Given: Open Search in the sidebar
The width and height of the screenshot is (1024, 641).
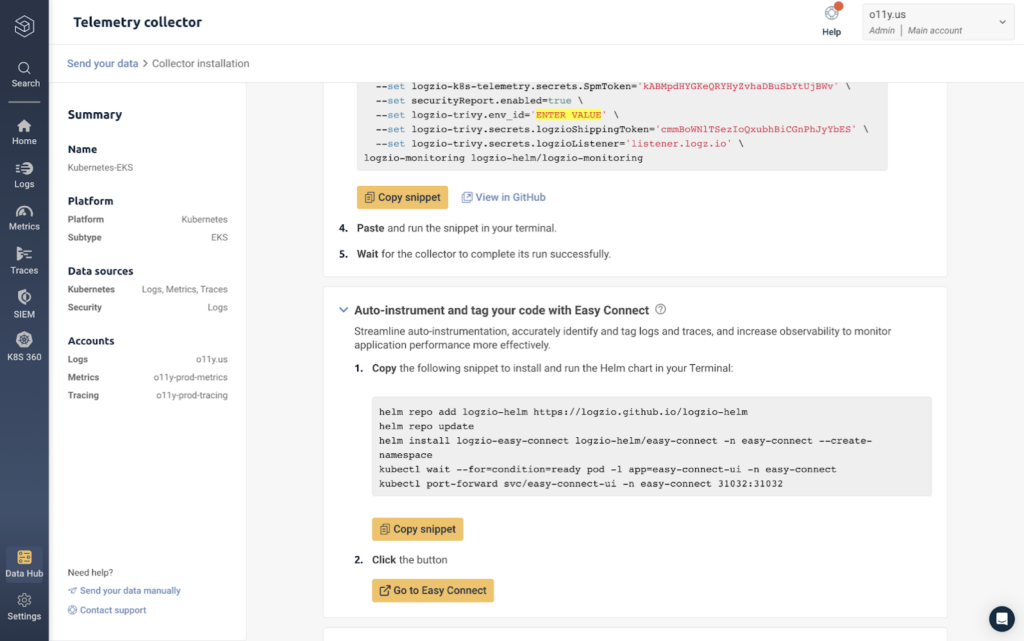Looking at the screenshot, I should click(25, 74).
